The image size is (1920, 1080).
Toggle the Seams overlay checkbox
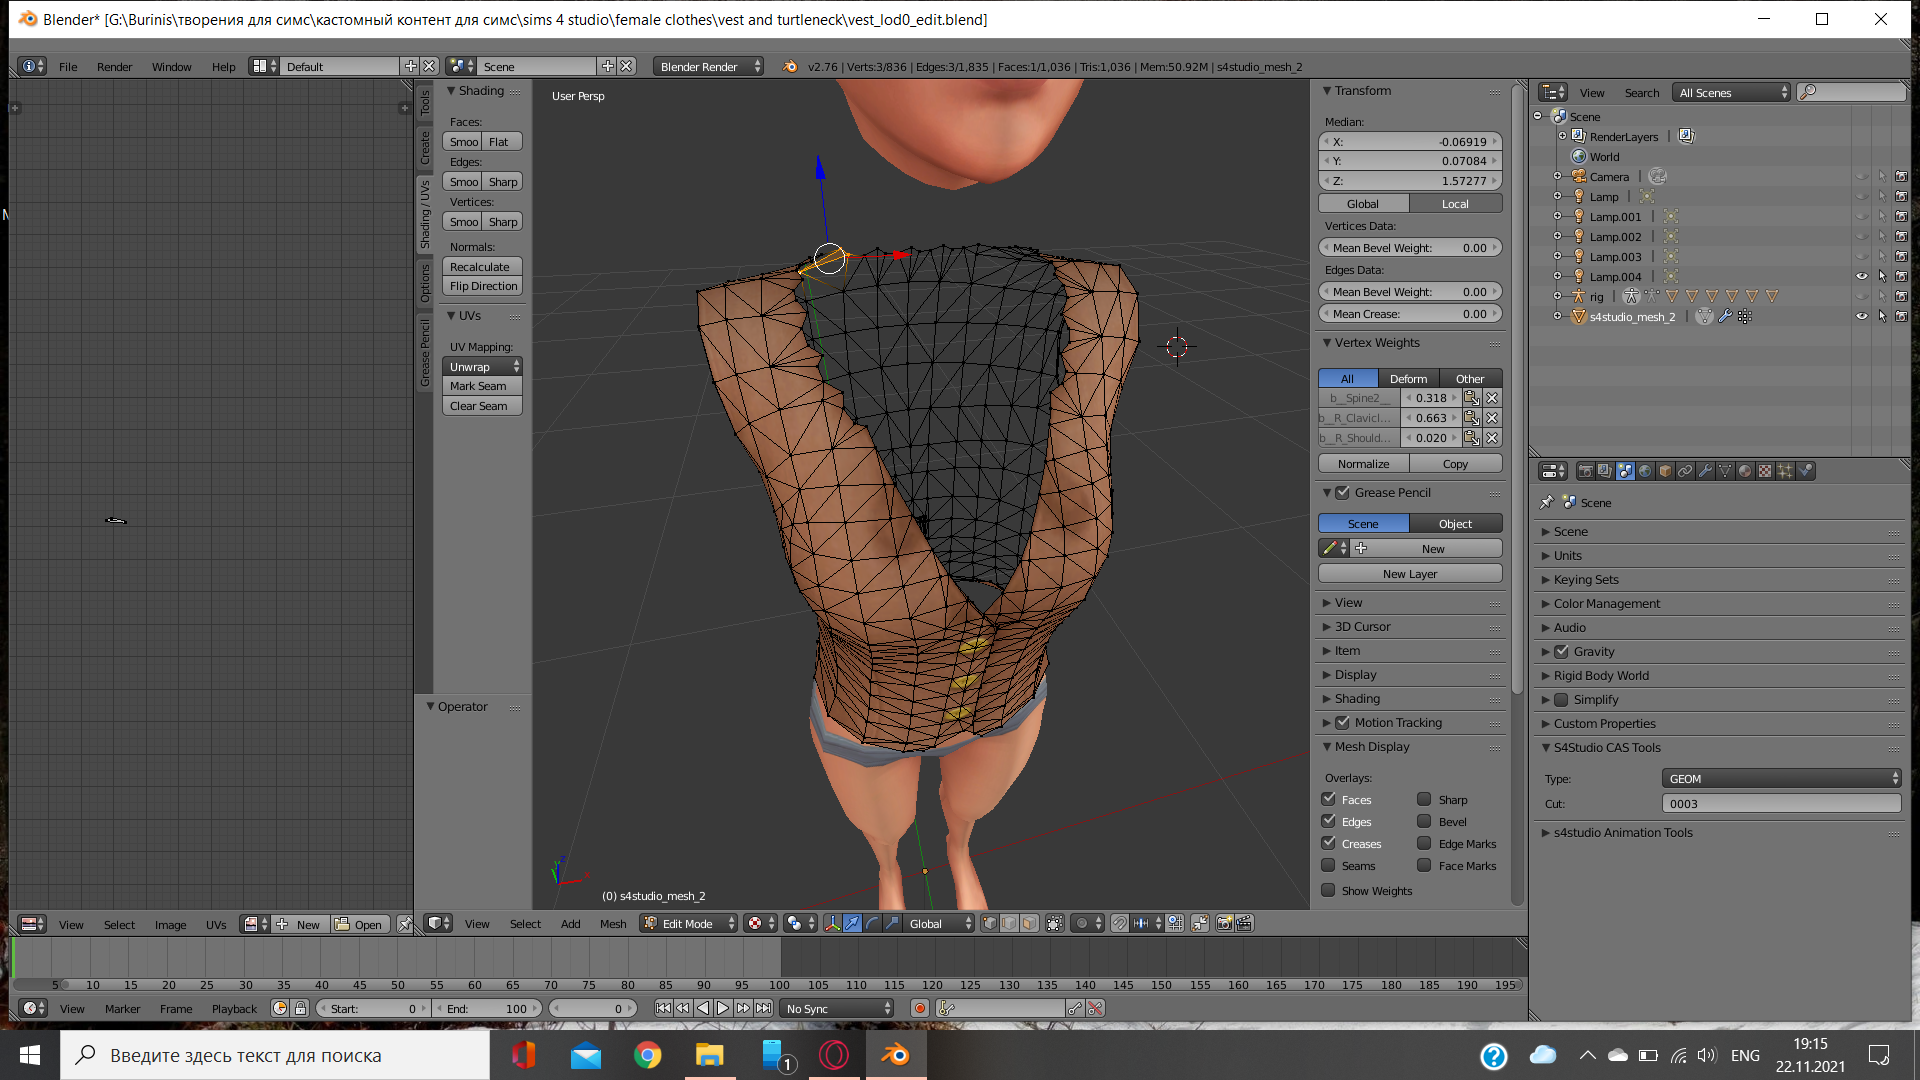coord(1328,866)
